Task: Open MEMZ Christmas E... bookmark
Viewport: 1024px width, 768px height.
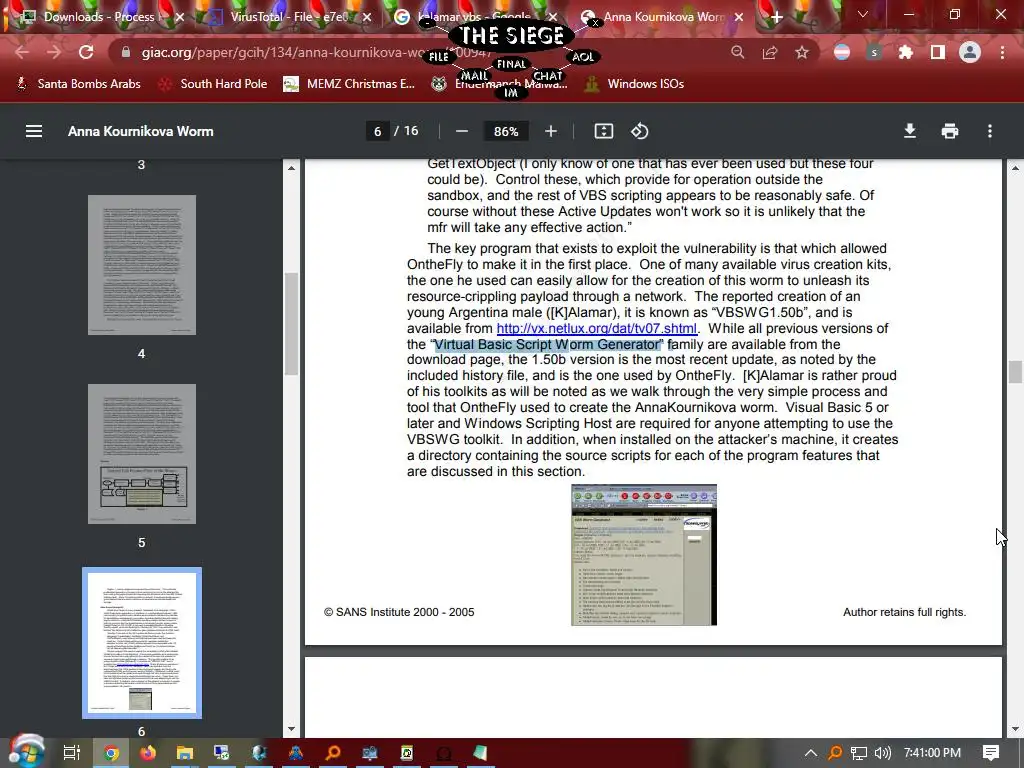Action: coord(349,84)
